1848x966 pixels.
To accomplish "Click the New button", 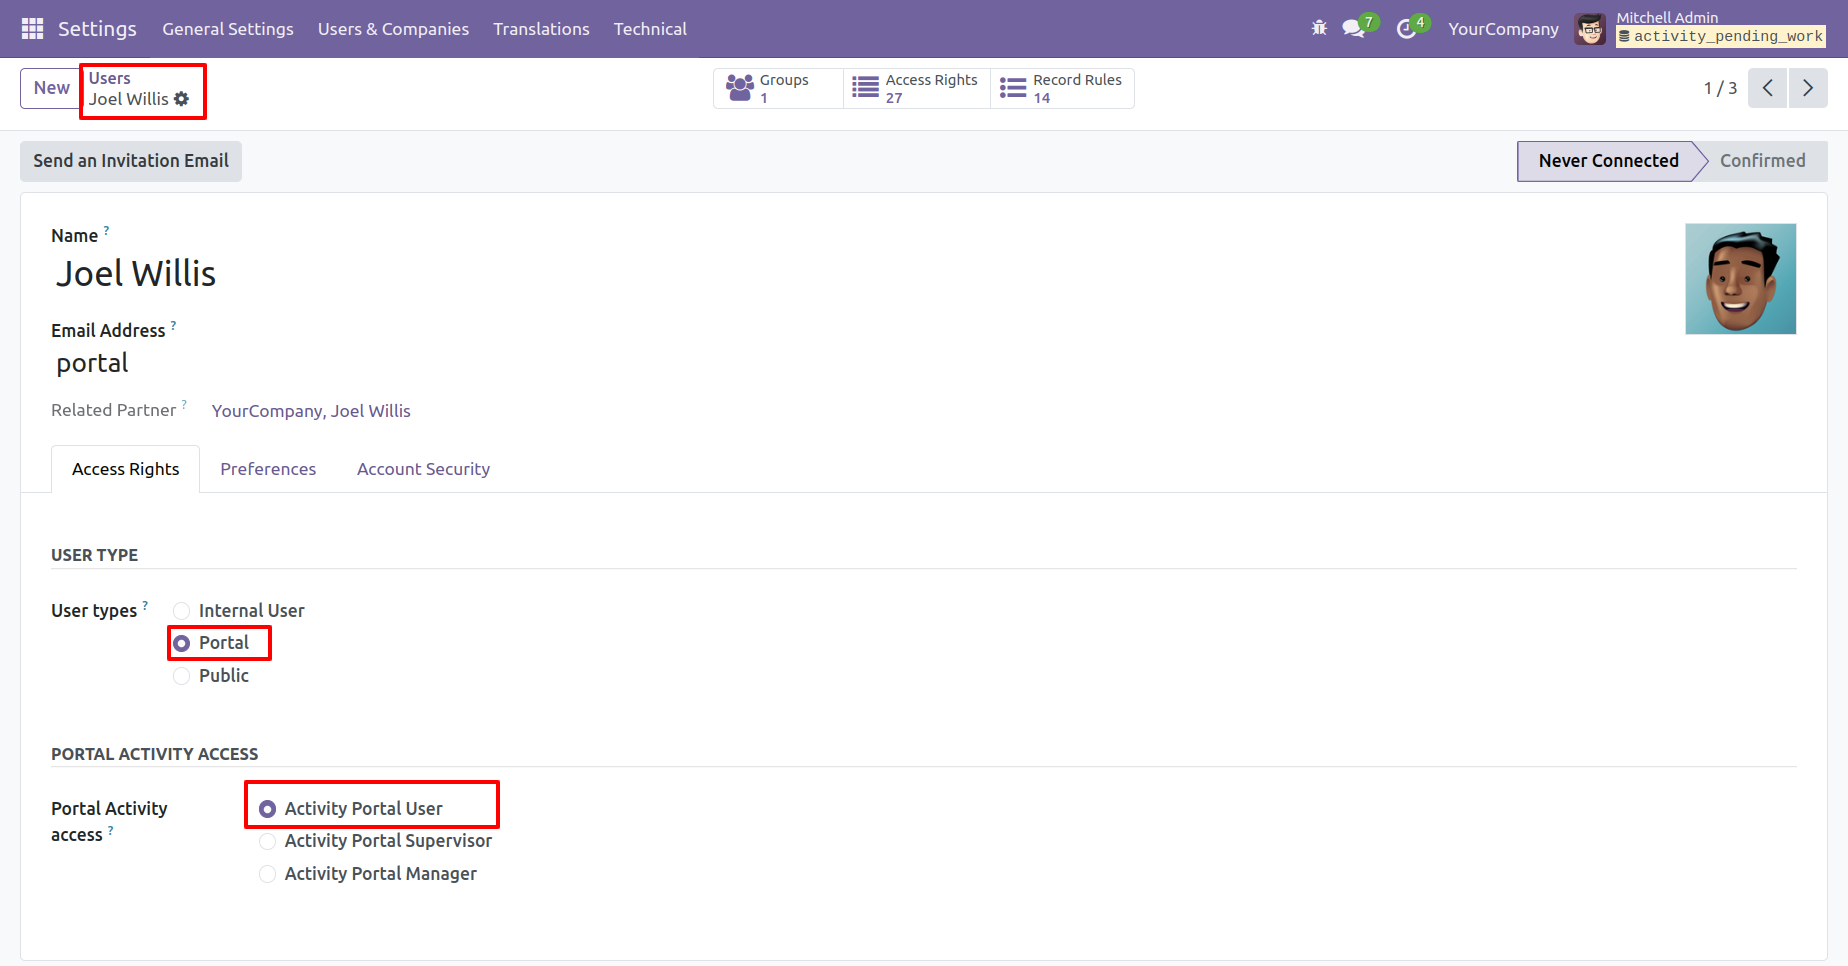I will tap(51, 88).
